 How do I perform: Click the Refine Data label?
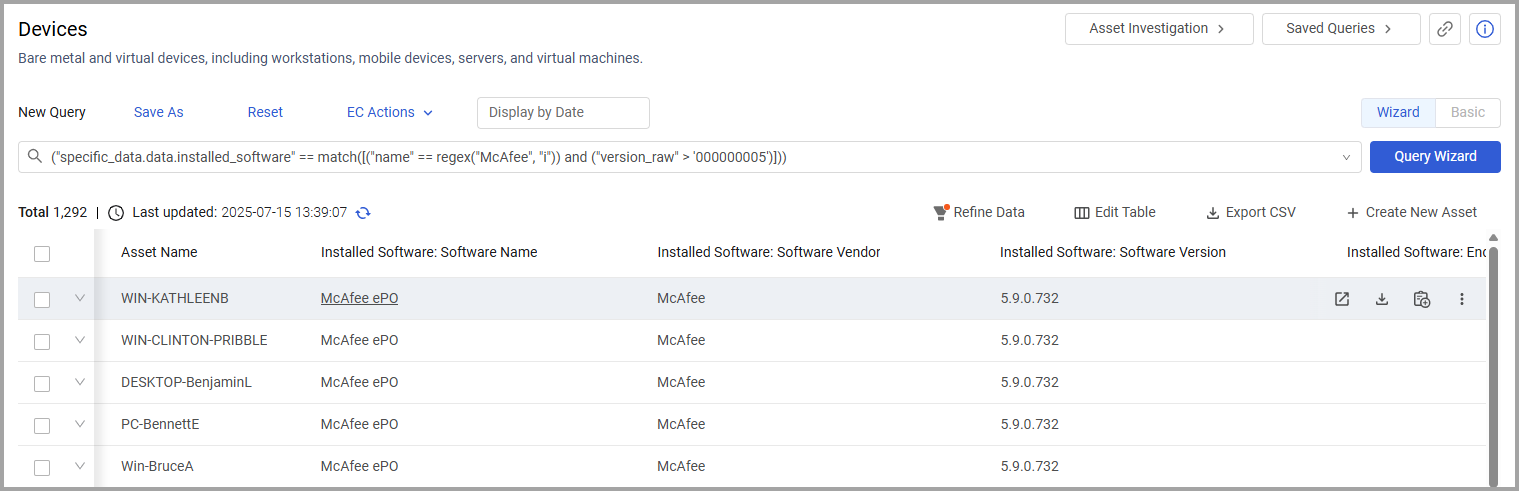(989, 212)
